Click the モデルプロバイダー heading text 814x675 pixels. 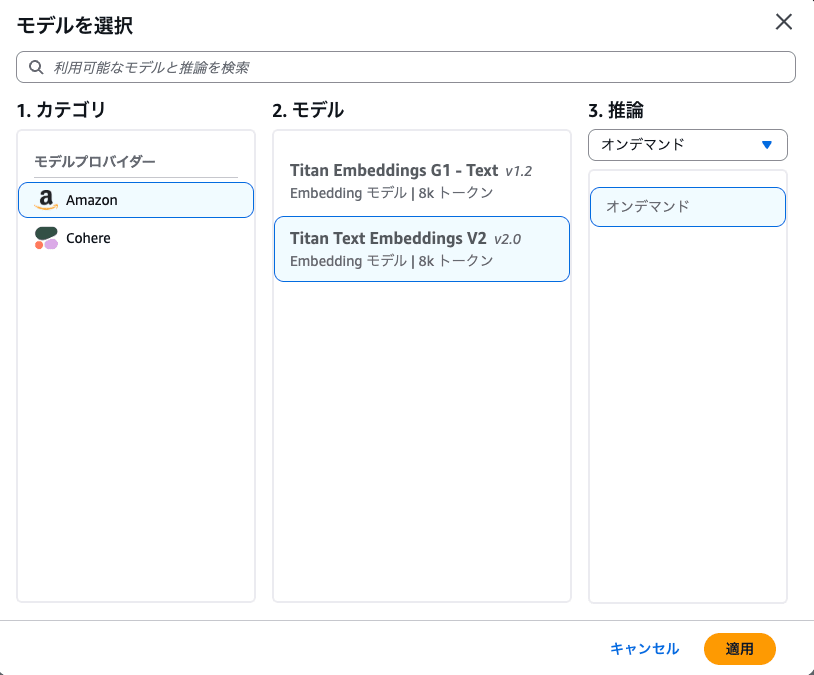pos(95,161)
